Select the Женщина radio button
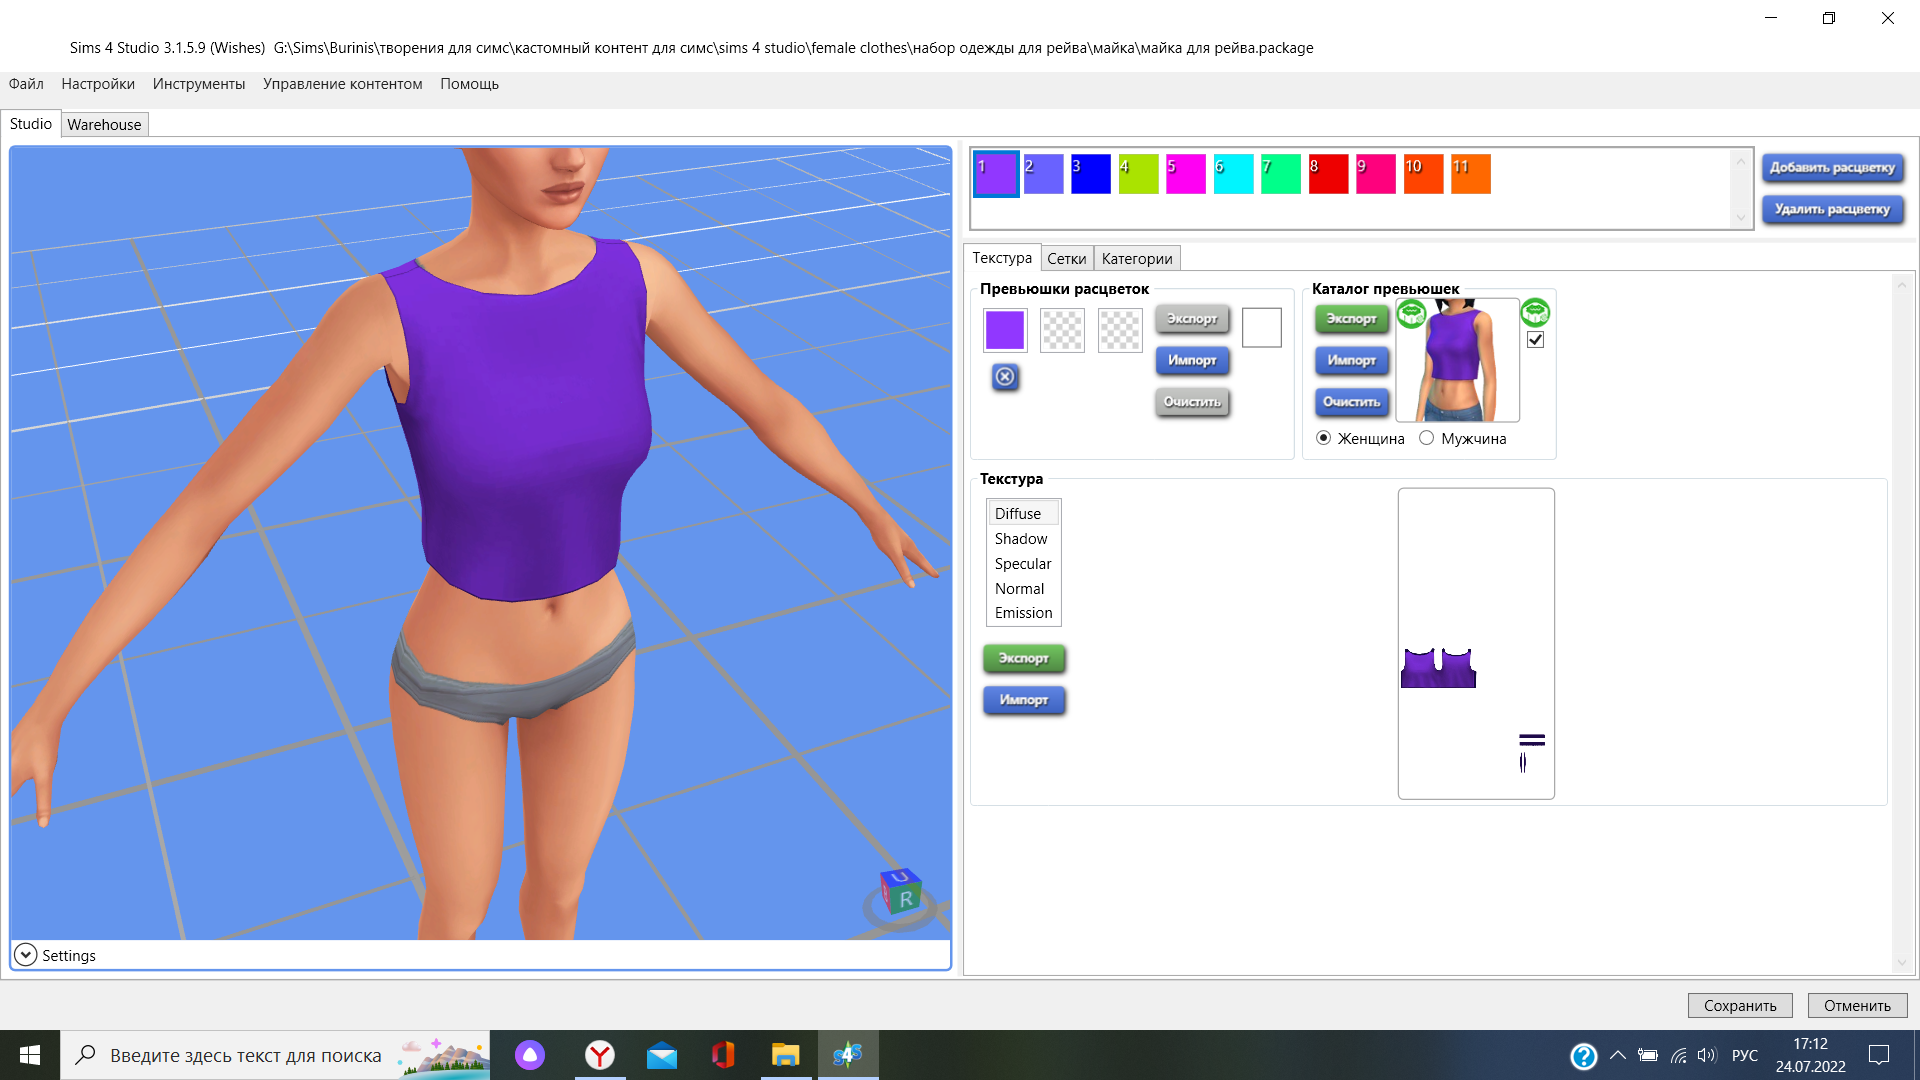 1324,438
